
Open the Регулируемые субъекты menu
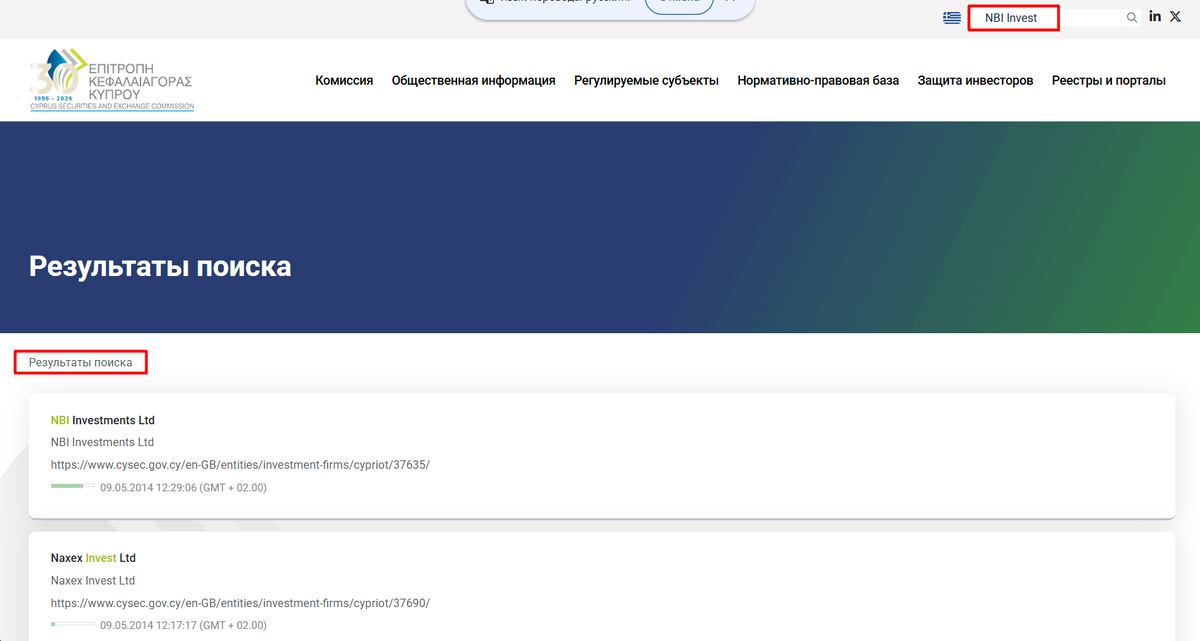(x=646, y=80)
